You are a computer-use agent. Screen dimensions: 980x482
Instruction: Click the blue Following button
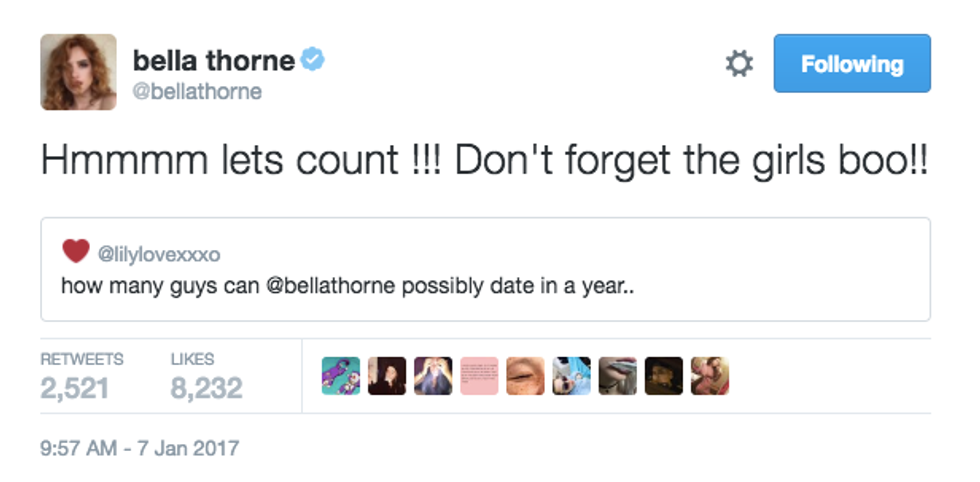pos(852,64)
